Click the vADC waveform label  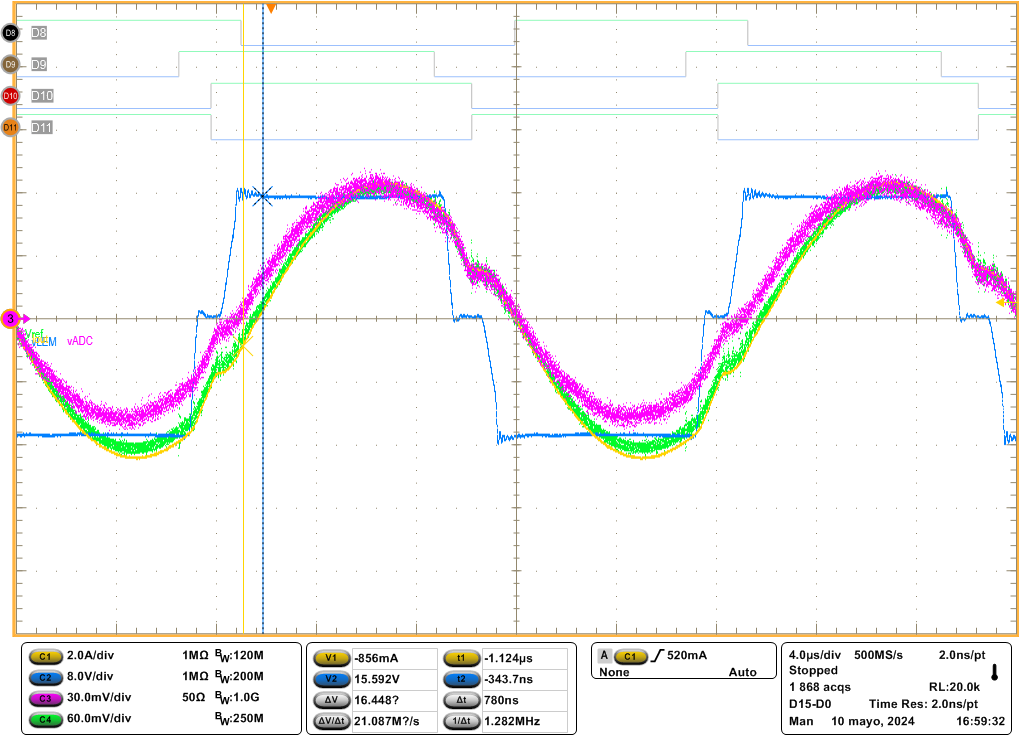click(80, 342)
